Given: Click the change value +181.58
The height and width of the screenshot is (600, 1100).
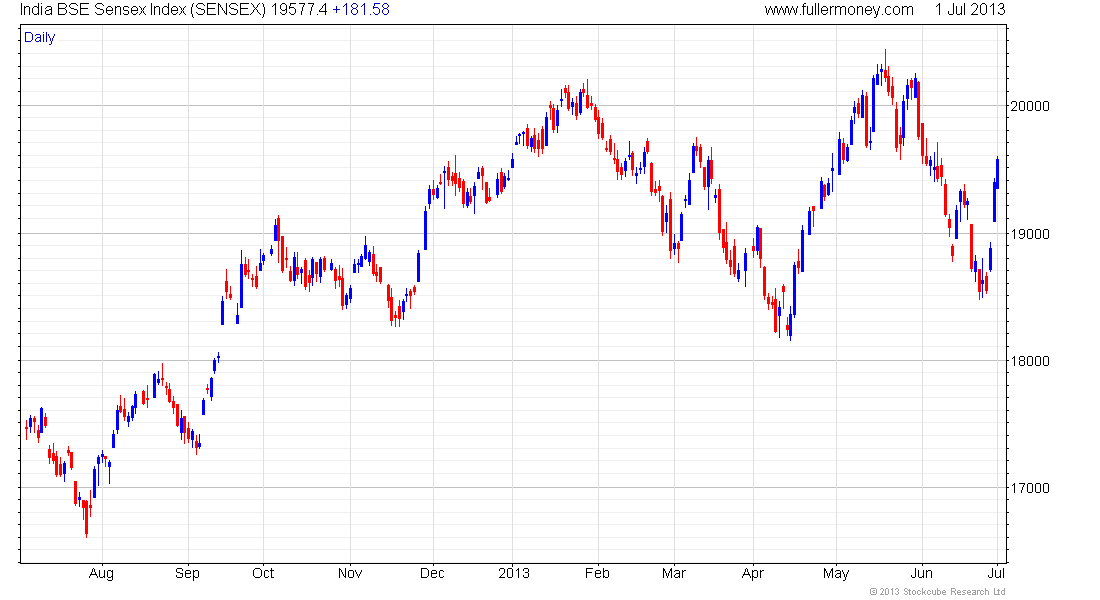Looking at the screenshot, I should (x=361, y=10).
